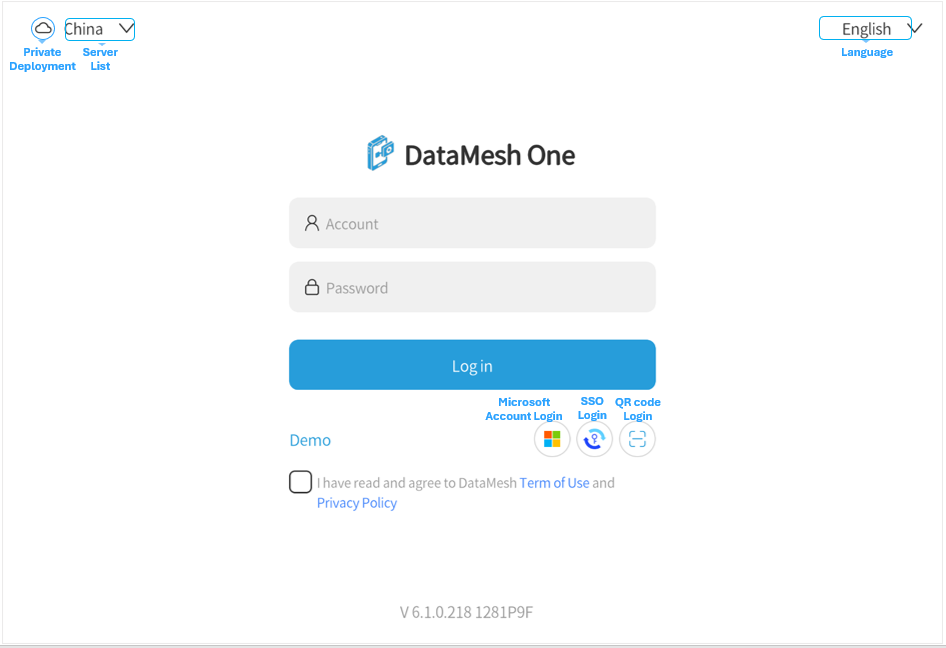Open the Privacy Policy link
Viewport: 946px width, 648px height.
click(357, 503)
